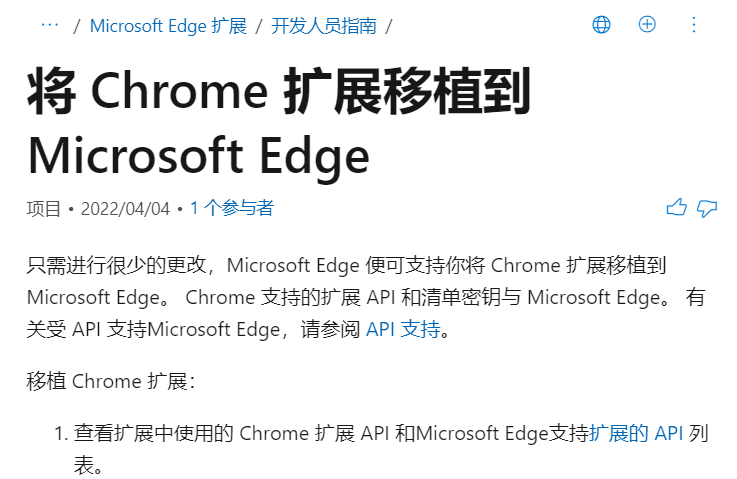
Task: Click the numbered list marker 1.
Action: pyautogui.click(x=61, y=433)
